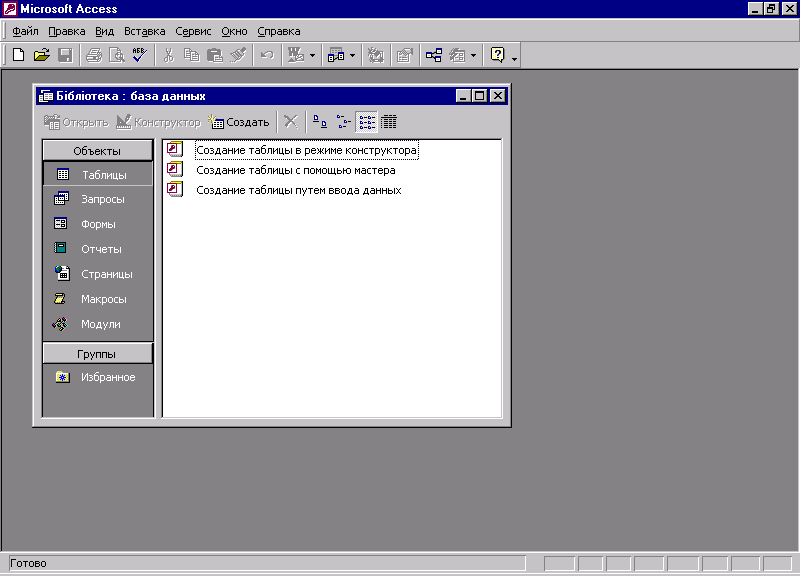The image size is (800, 576).
Task: Click the Готово status bar text
Action: (x=29, y=564)
